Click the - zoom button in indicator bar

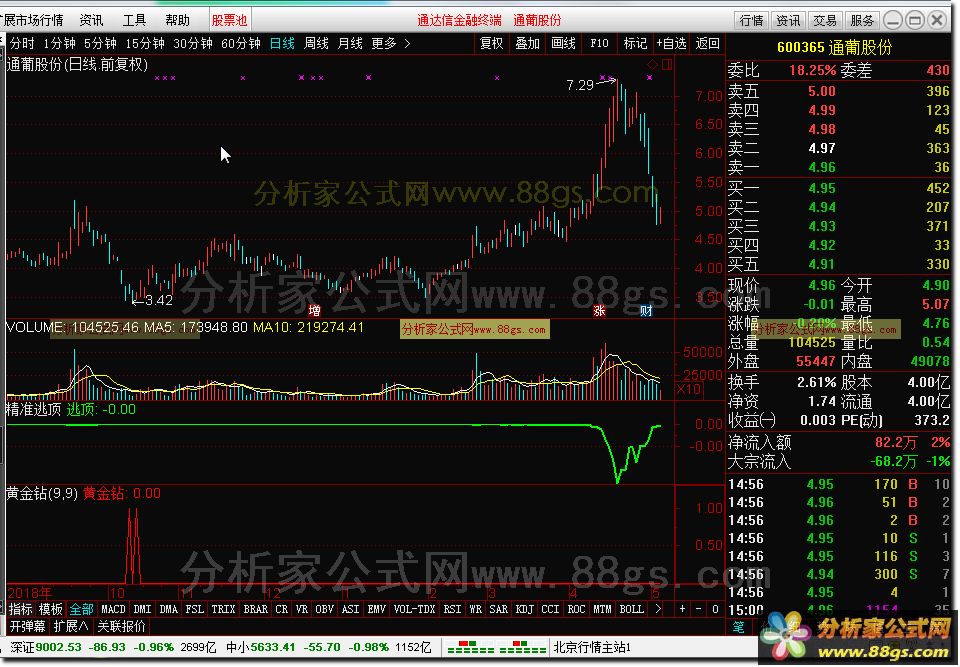pyautogui.click(x=699, y=609)
